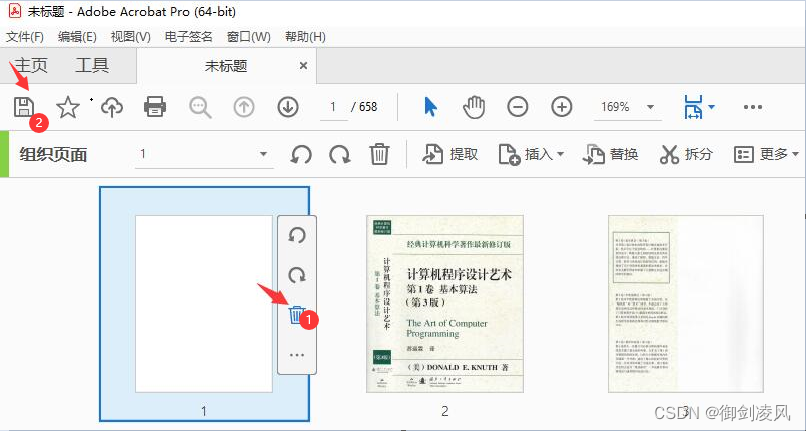
Task: Open the top toolbar three-dot overflow menu
Action: pyautogui.click(x=753, y=107)
